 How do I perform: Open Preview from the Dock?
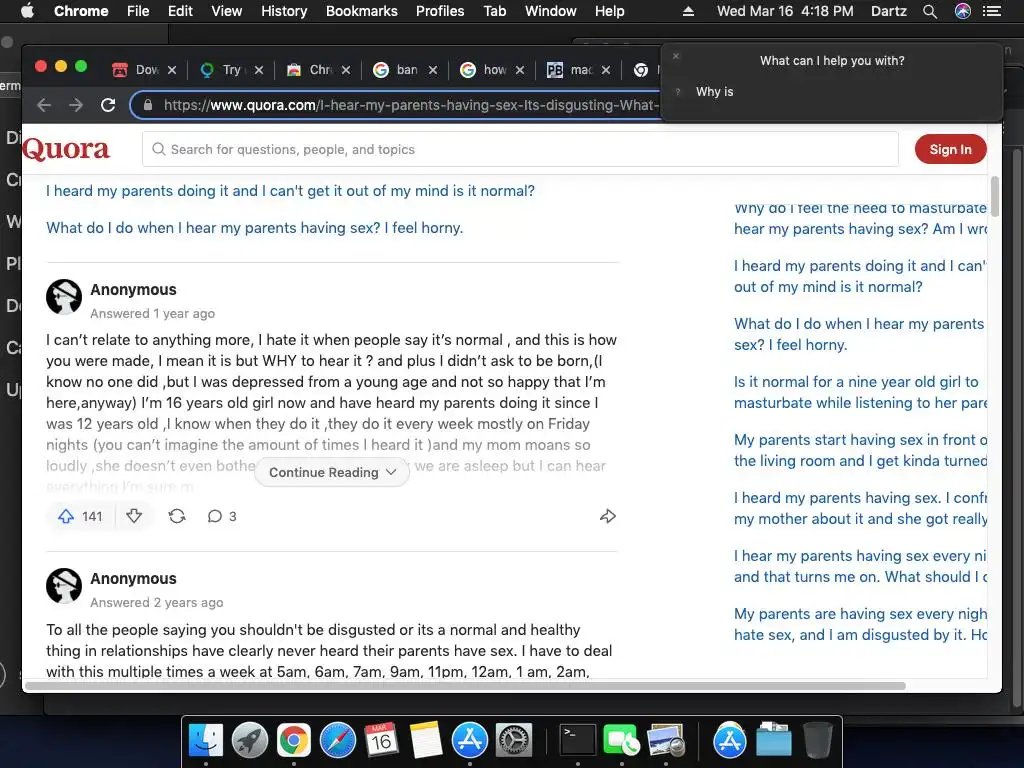tap(665, 741)
